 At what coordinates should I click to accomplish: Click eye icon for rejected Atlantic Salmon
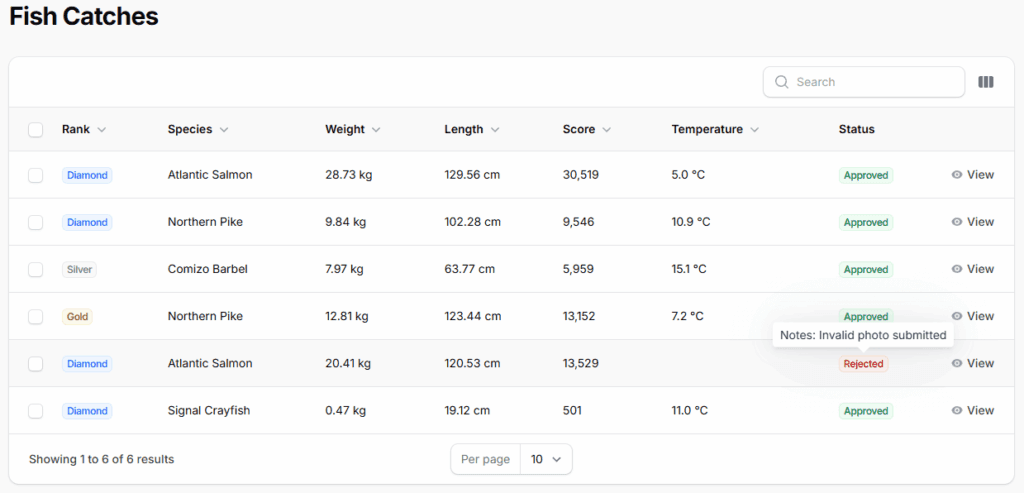pos(957,364)
